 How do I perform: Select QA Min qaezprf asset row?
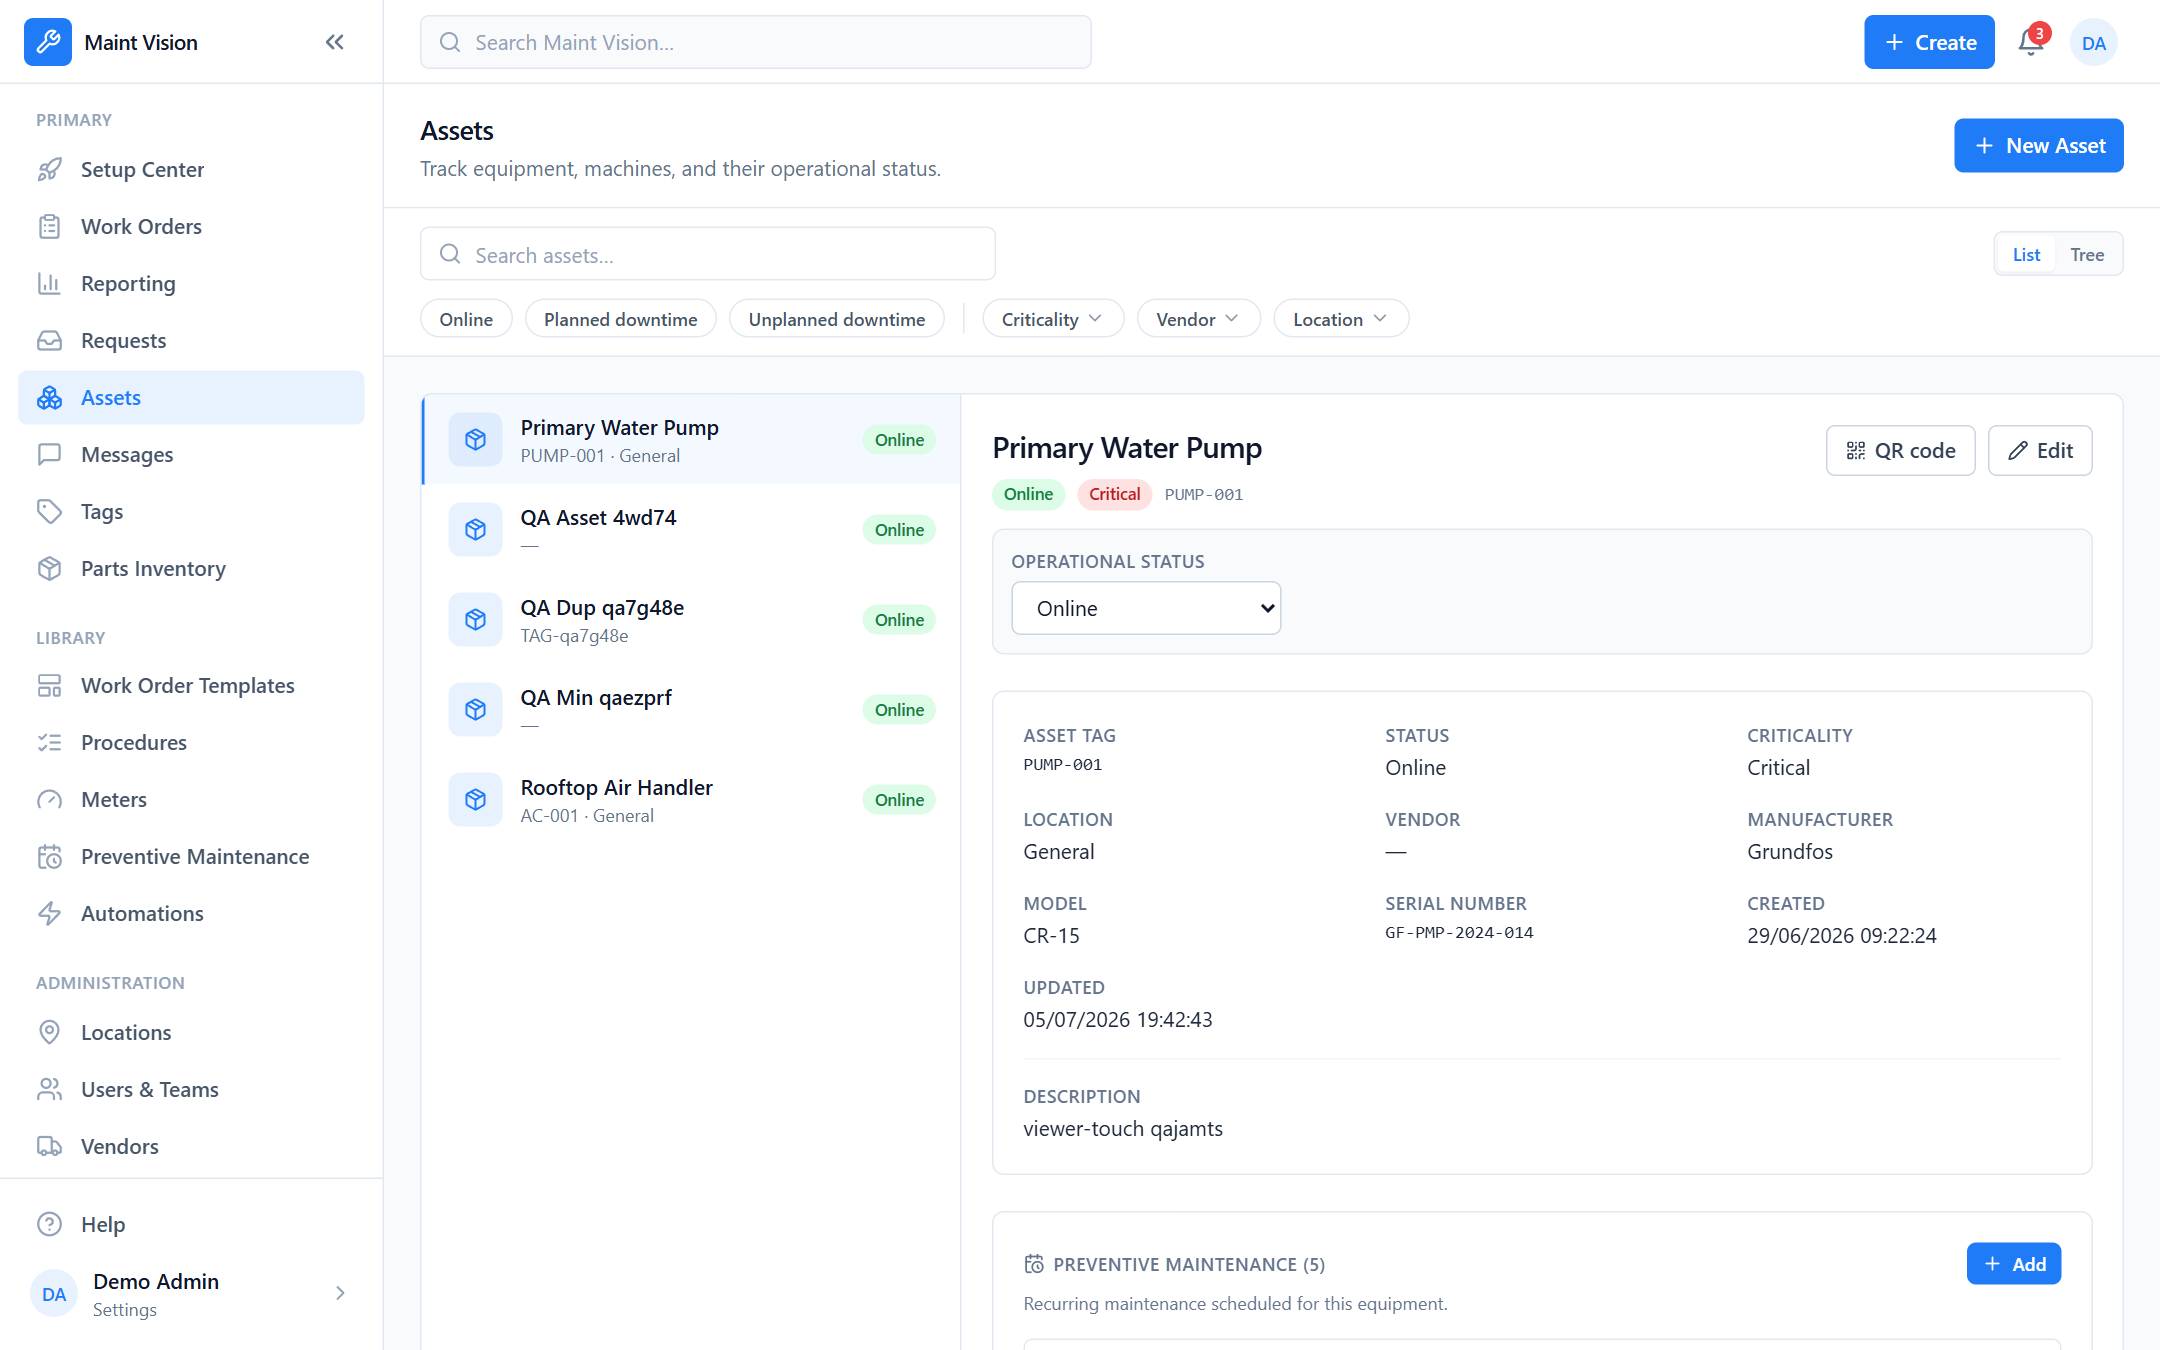point(691,710)
